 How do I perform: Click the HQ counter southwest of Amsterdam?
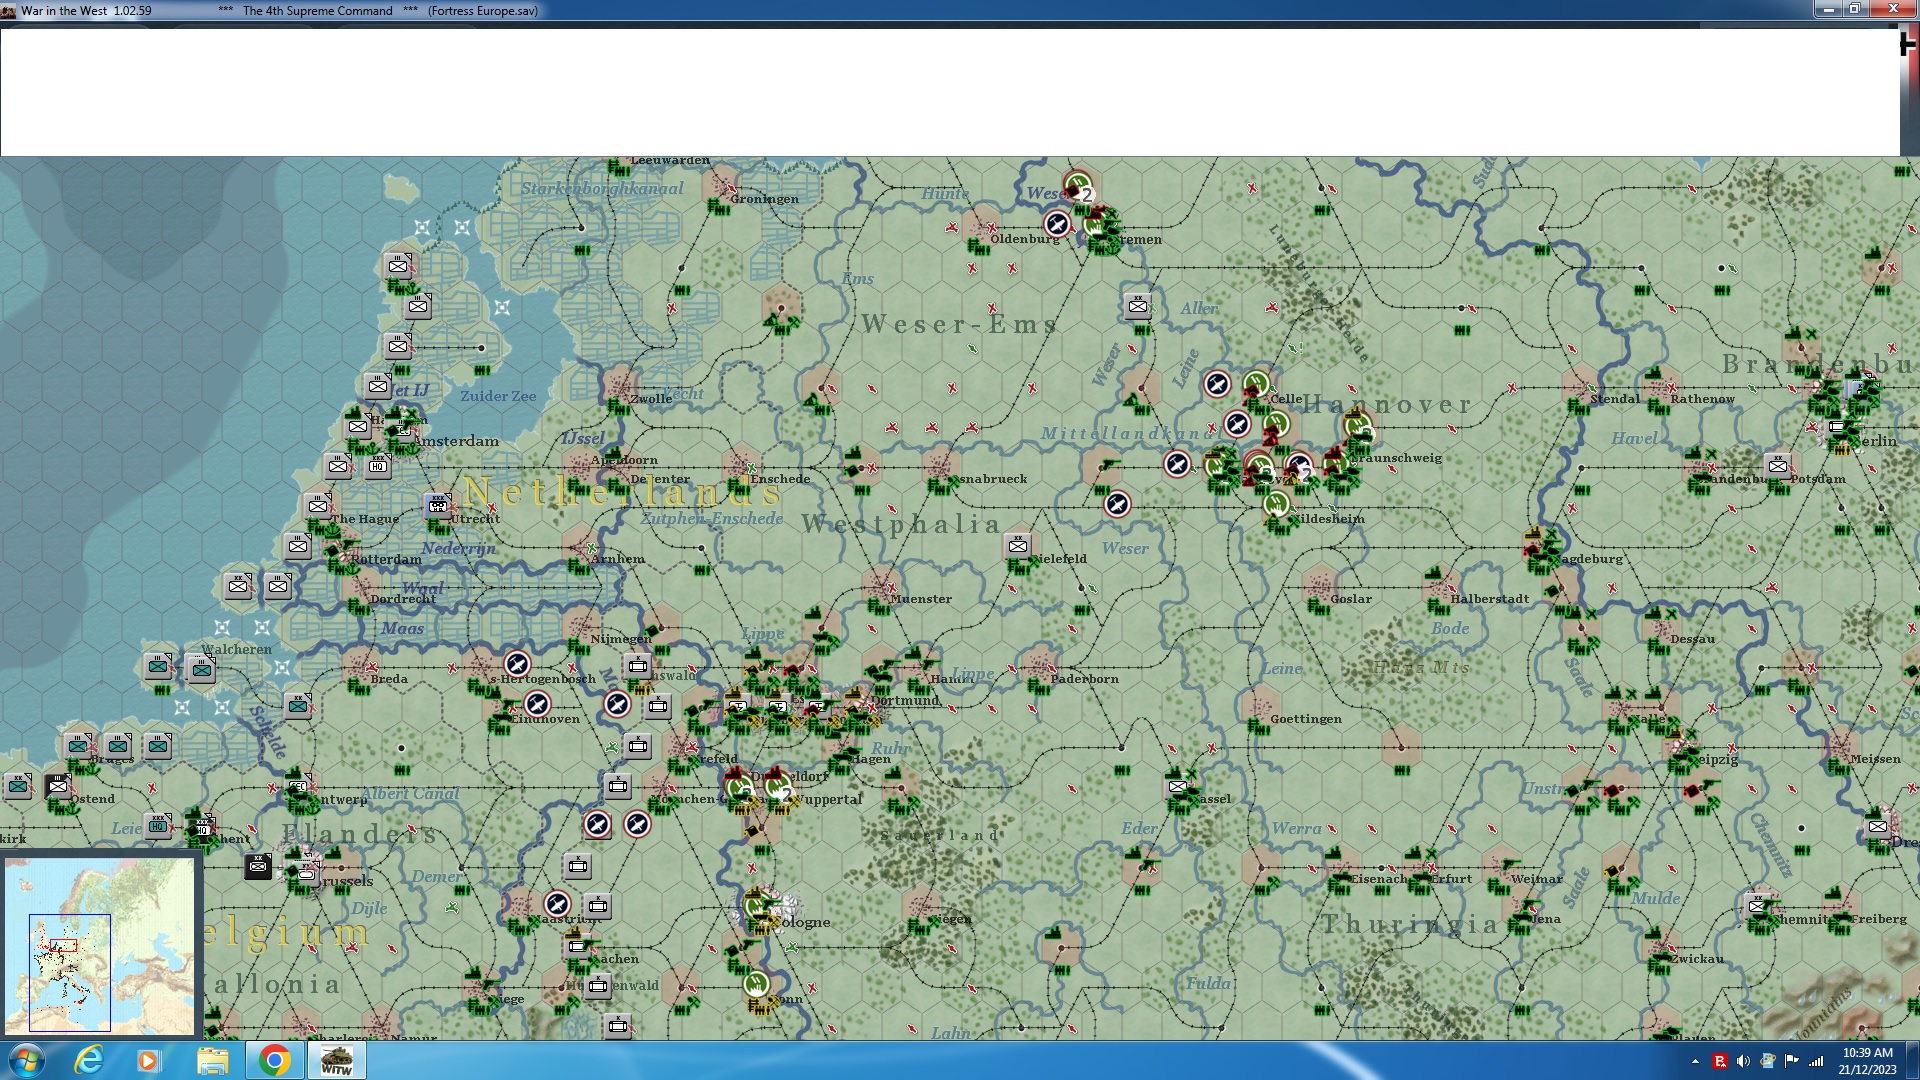pos(378,465)
